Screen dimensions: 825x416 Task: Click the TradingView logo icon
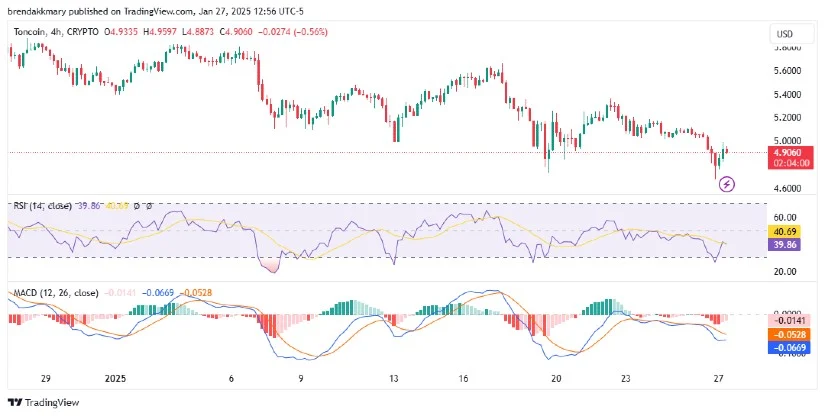click(x=16, y=403)
